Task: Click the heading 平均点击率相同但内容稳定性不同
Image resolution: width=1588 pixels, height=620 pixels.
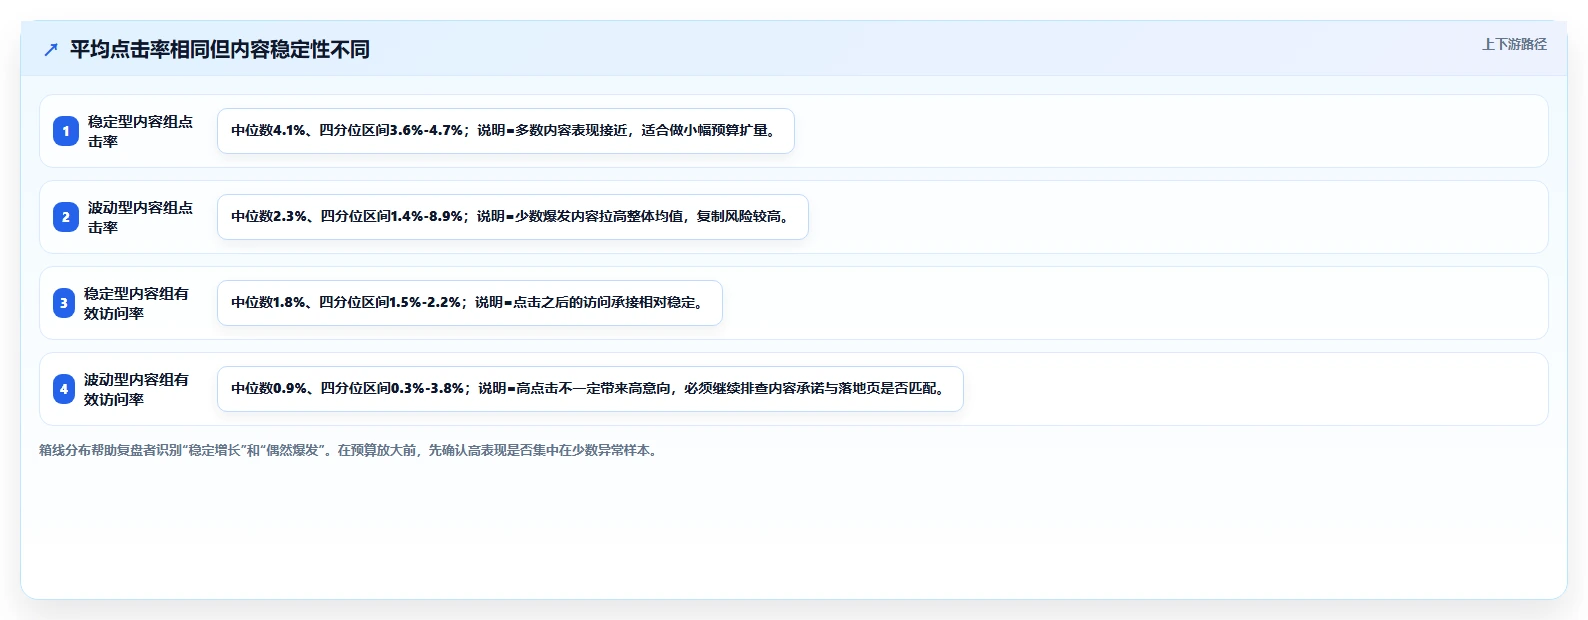Action: pyautogui.click(x=220, y=49)
